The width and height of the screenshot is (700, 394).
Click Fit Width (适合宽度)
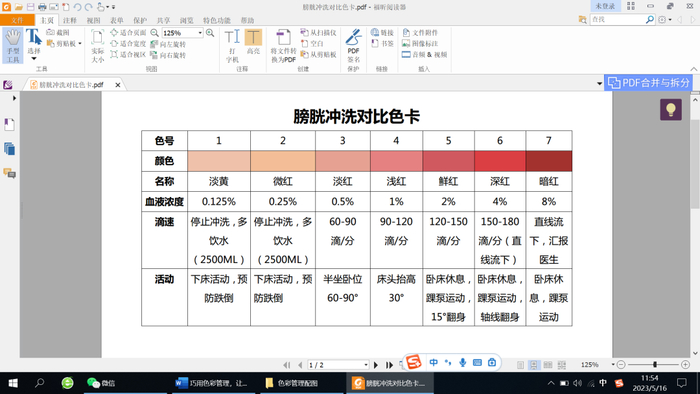tap(128, 44)
